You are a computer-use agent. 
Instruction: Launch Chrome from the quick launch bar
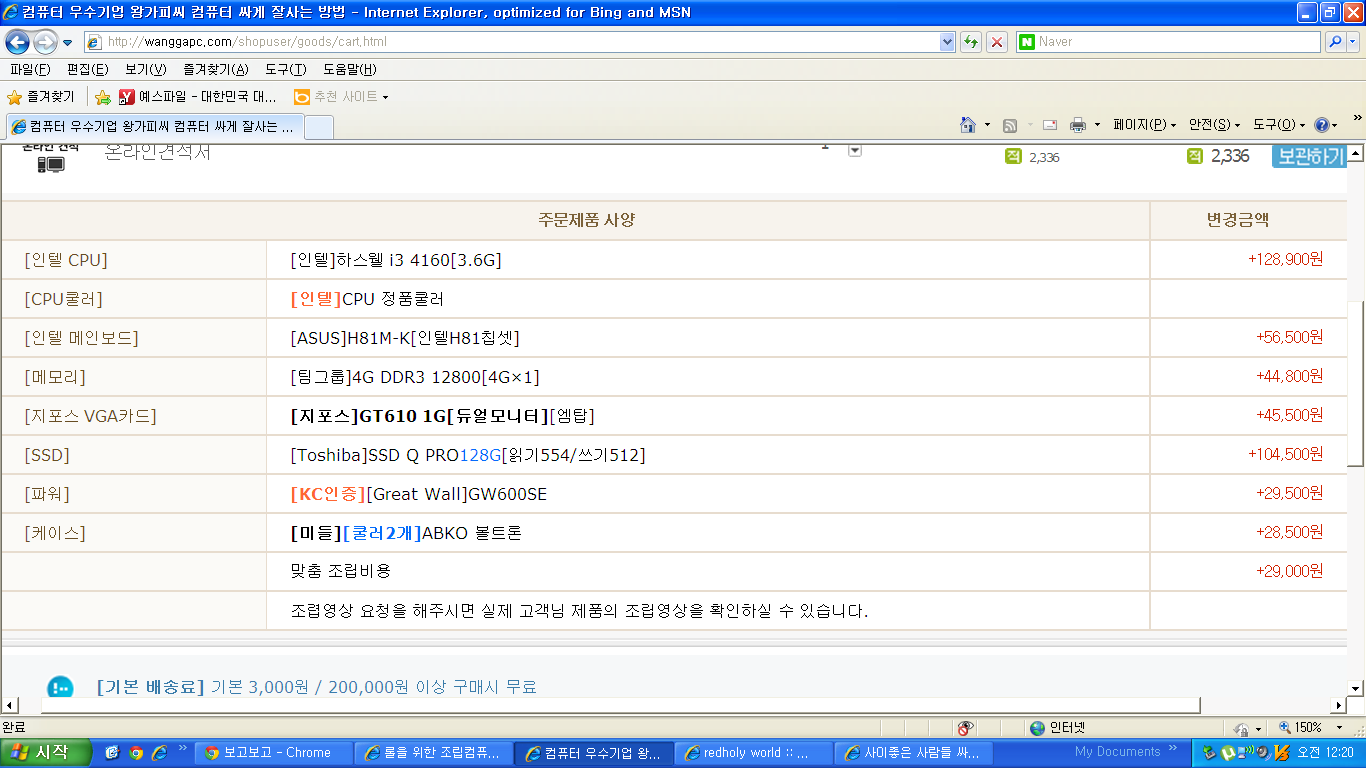(x=135, y=753)
